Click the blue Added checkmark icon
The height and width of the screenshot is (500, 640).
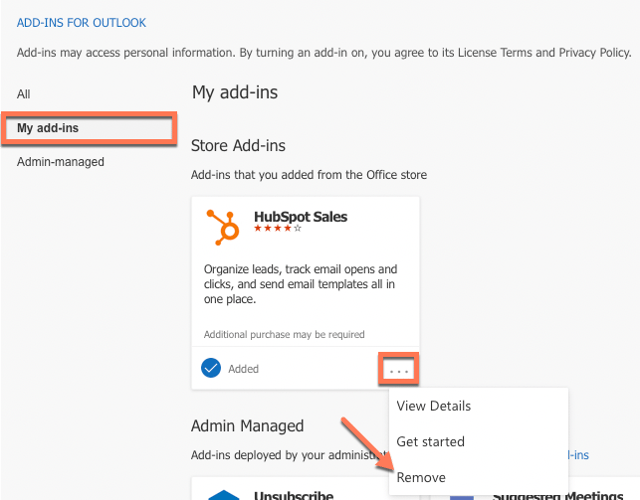click(x=211, y=368)
